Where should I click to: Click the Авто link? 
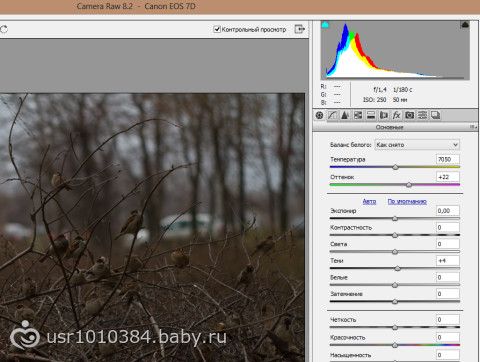[369, 201]
